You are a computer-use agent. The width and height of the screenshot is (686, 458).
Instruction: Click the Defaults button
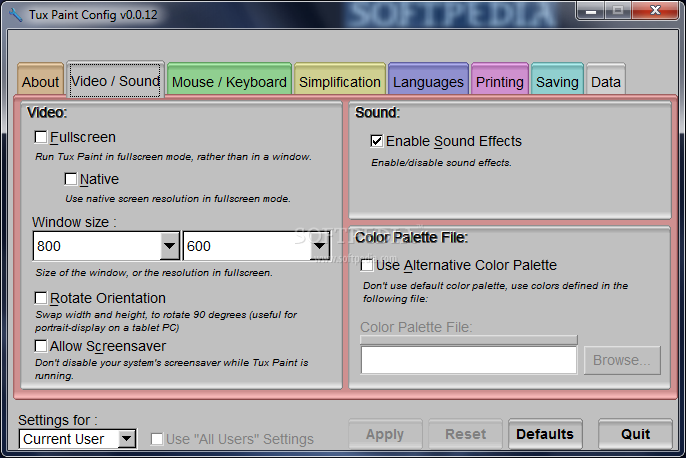point(545,434)
